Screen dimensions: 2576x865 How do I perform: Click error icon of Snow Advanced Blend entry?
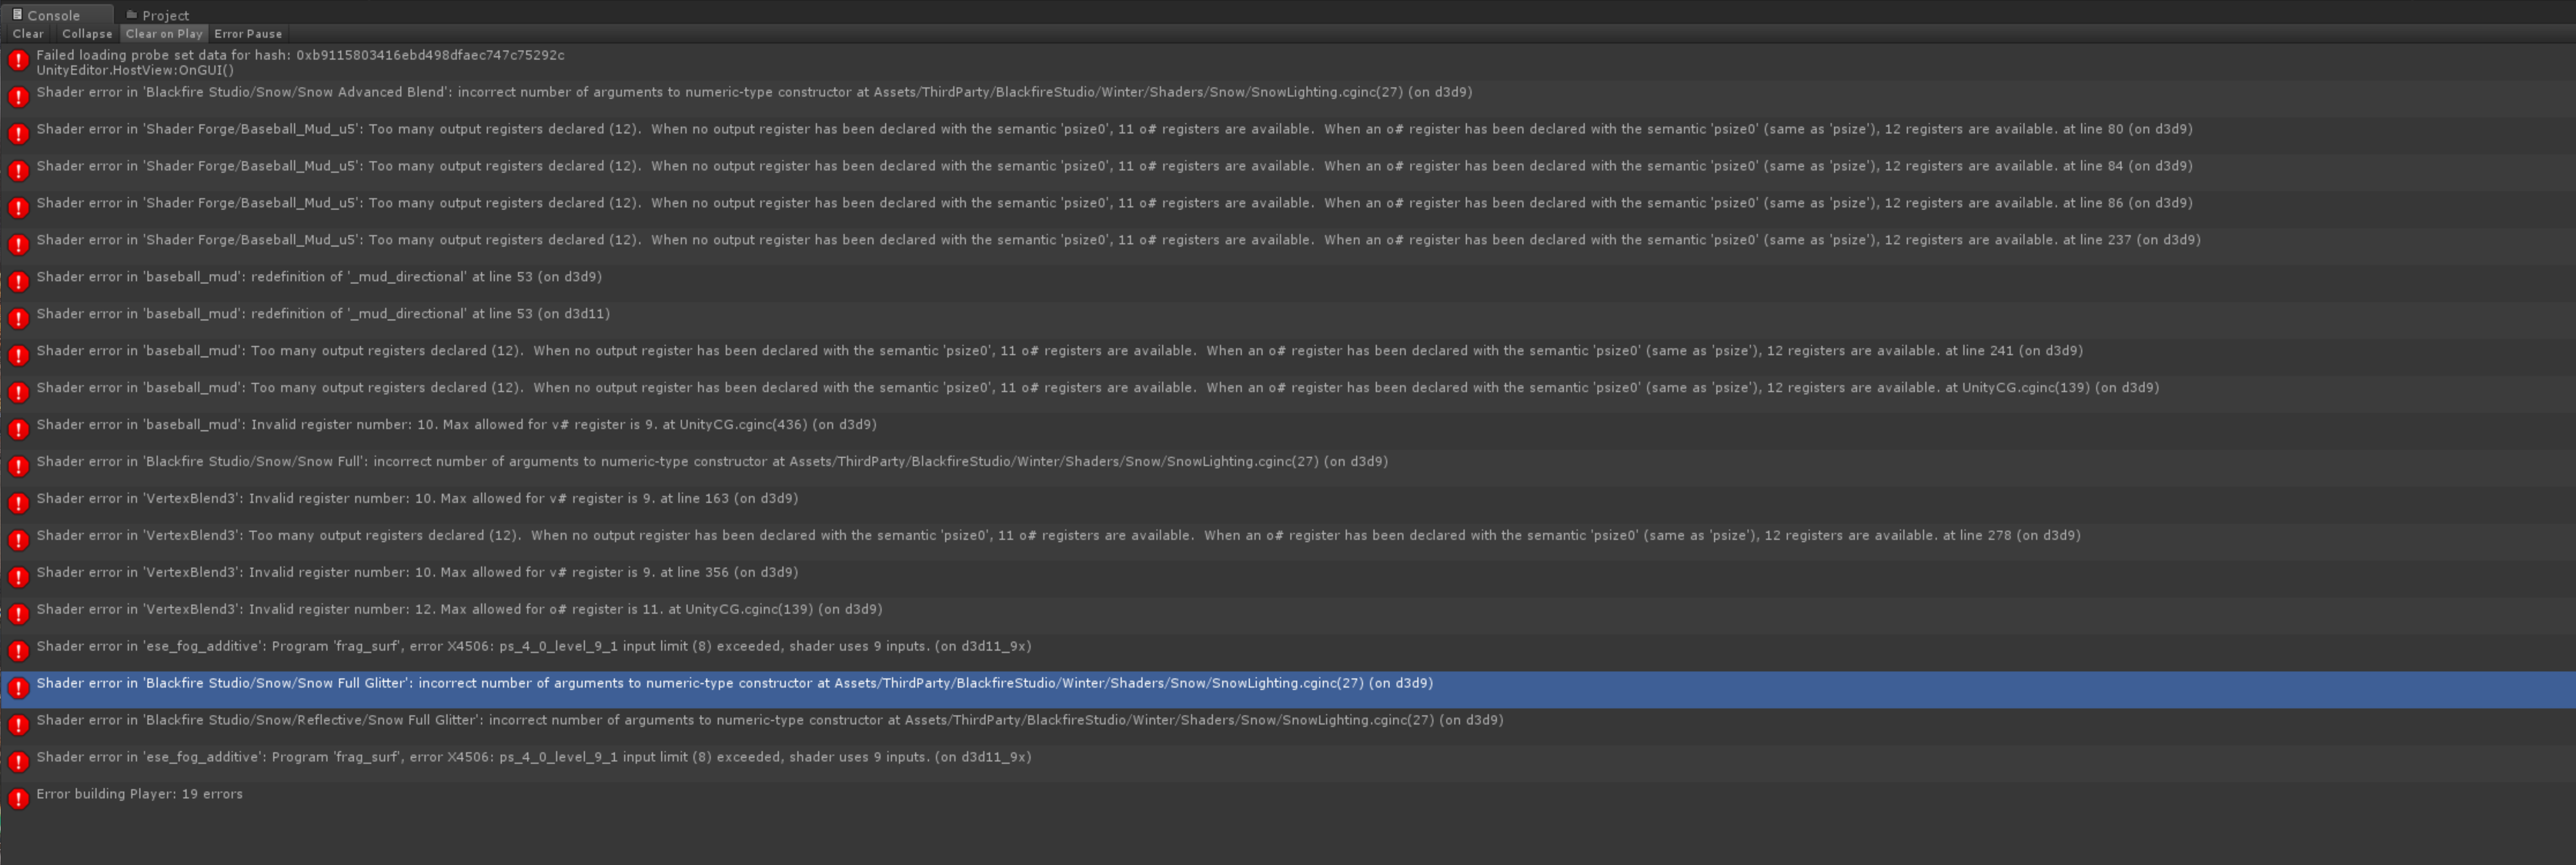click(x=18, y=98)
